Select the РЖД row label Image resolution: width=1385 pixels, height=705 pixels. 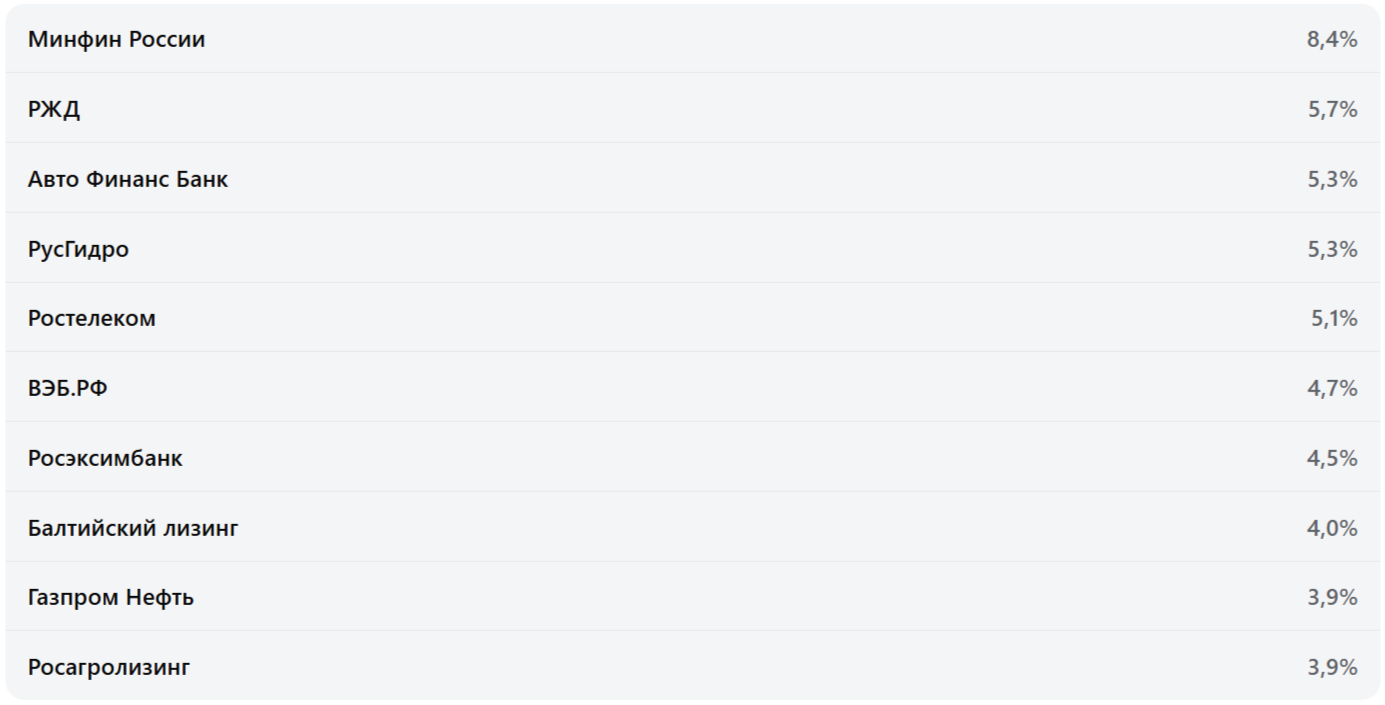tap(54, 110)
